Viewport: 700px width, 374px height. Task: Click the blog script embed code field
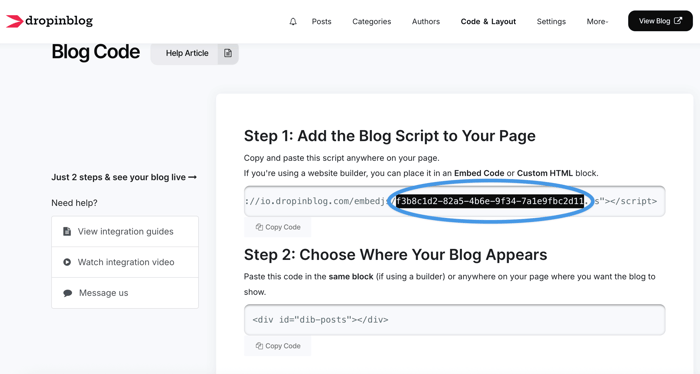click(454, 201)
